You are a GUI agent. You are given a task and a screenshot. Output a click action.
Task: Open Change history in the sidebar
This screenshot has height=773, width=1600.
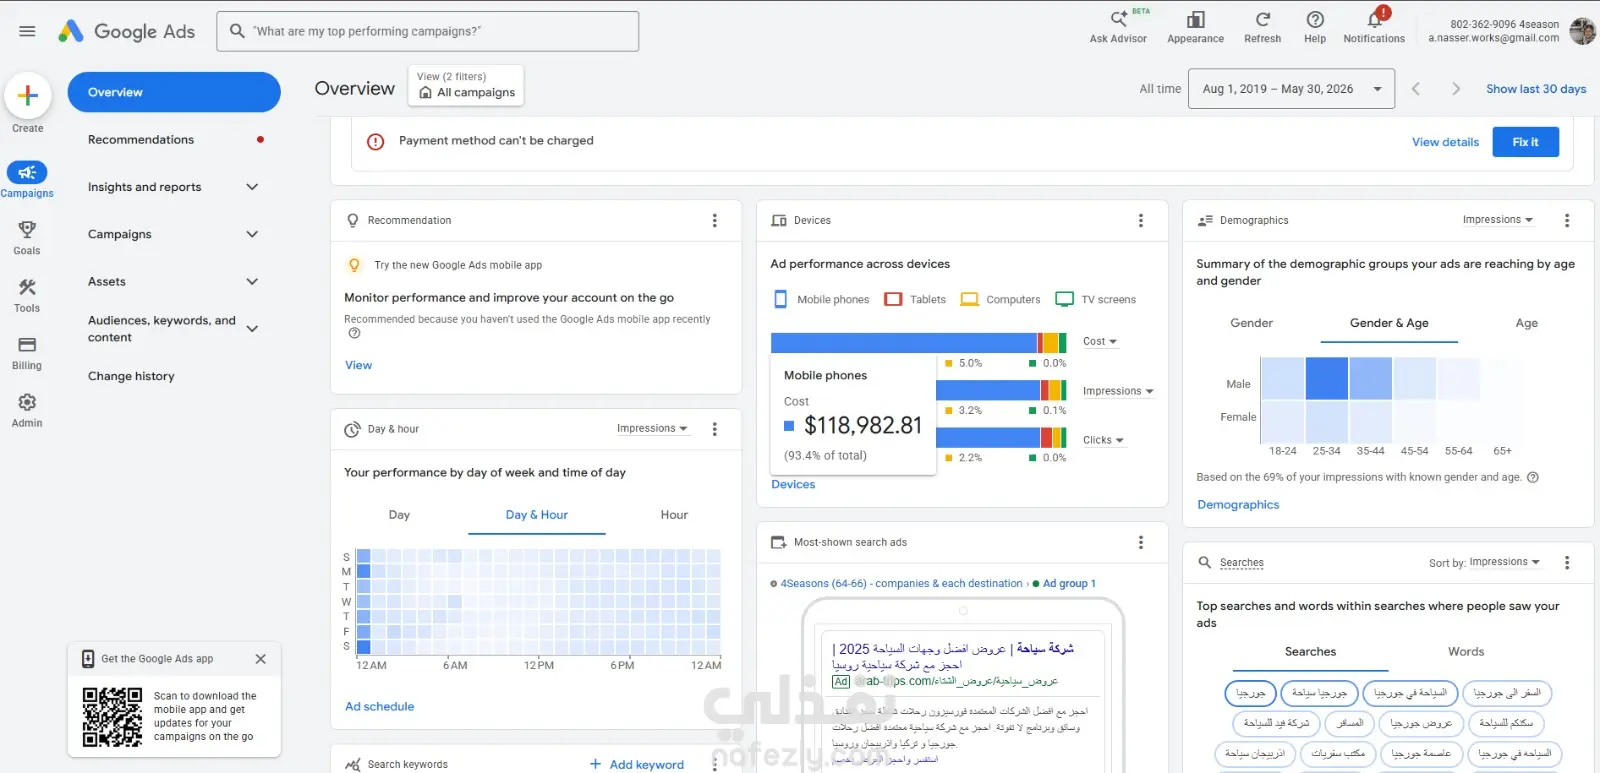click(x=131, y=377)
